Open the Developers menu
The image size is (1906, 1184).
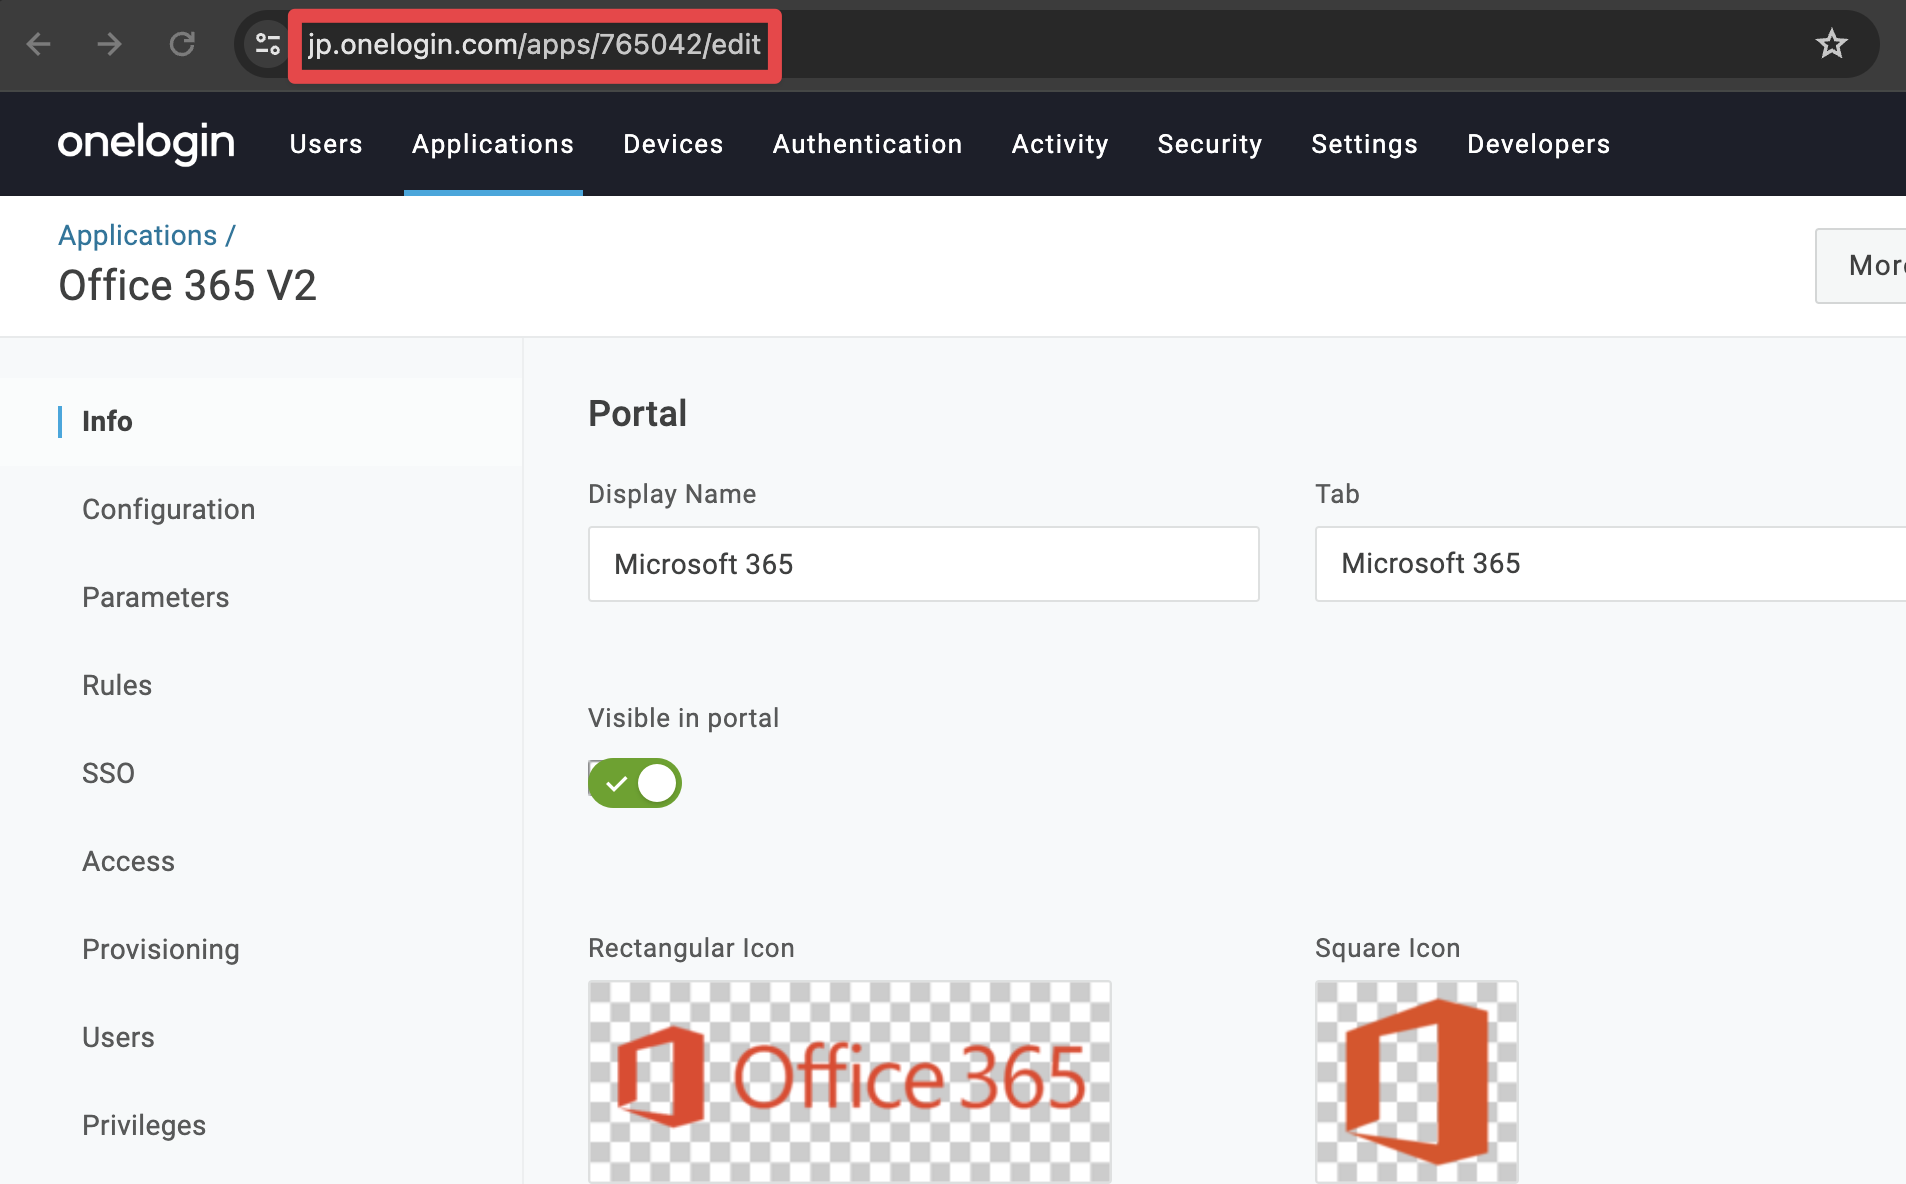1538,144
